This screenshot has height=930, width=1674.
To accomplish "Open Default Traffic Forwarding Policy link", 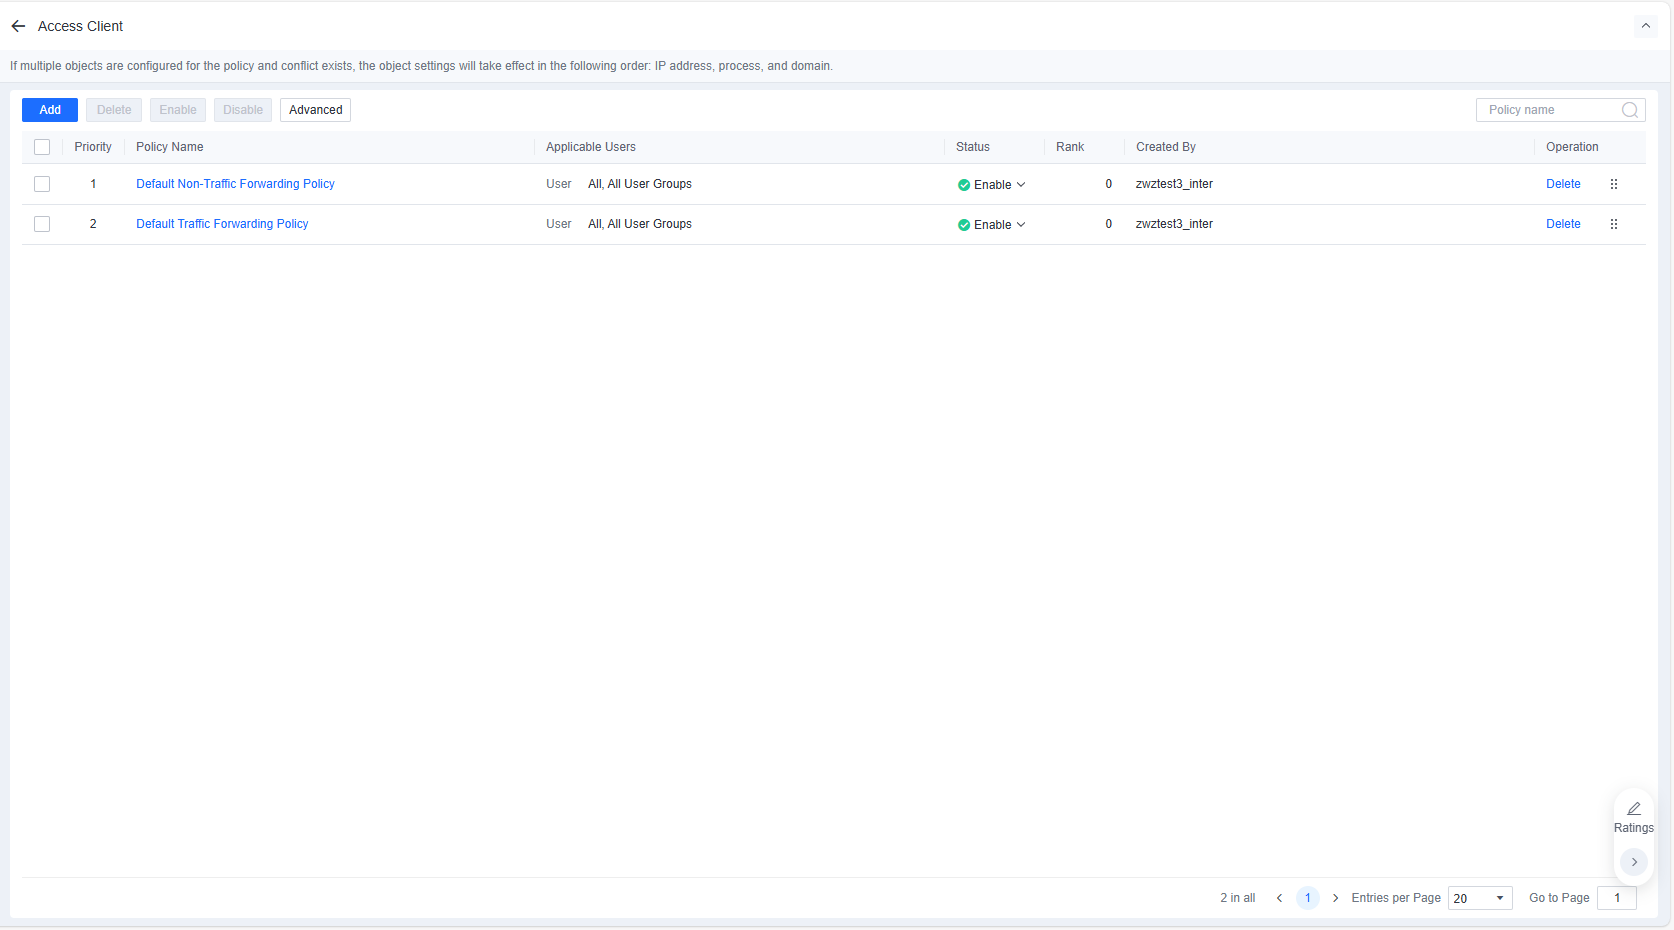I will coord(222,224).
